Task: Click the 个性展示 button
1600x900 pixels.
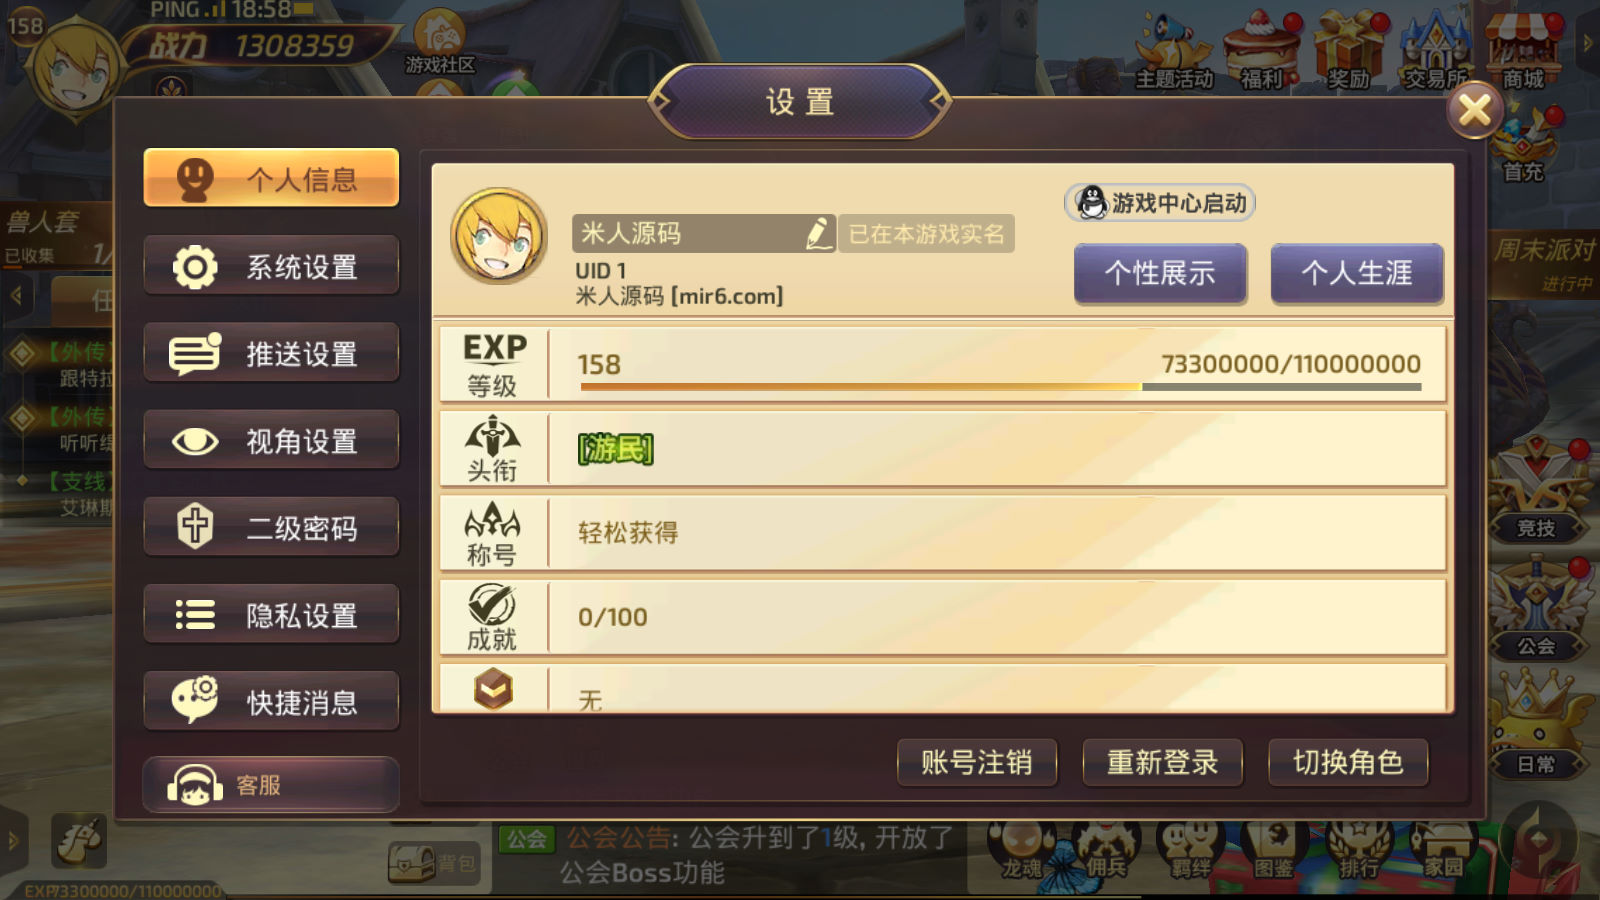Action: (x=1160, y=273)
